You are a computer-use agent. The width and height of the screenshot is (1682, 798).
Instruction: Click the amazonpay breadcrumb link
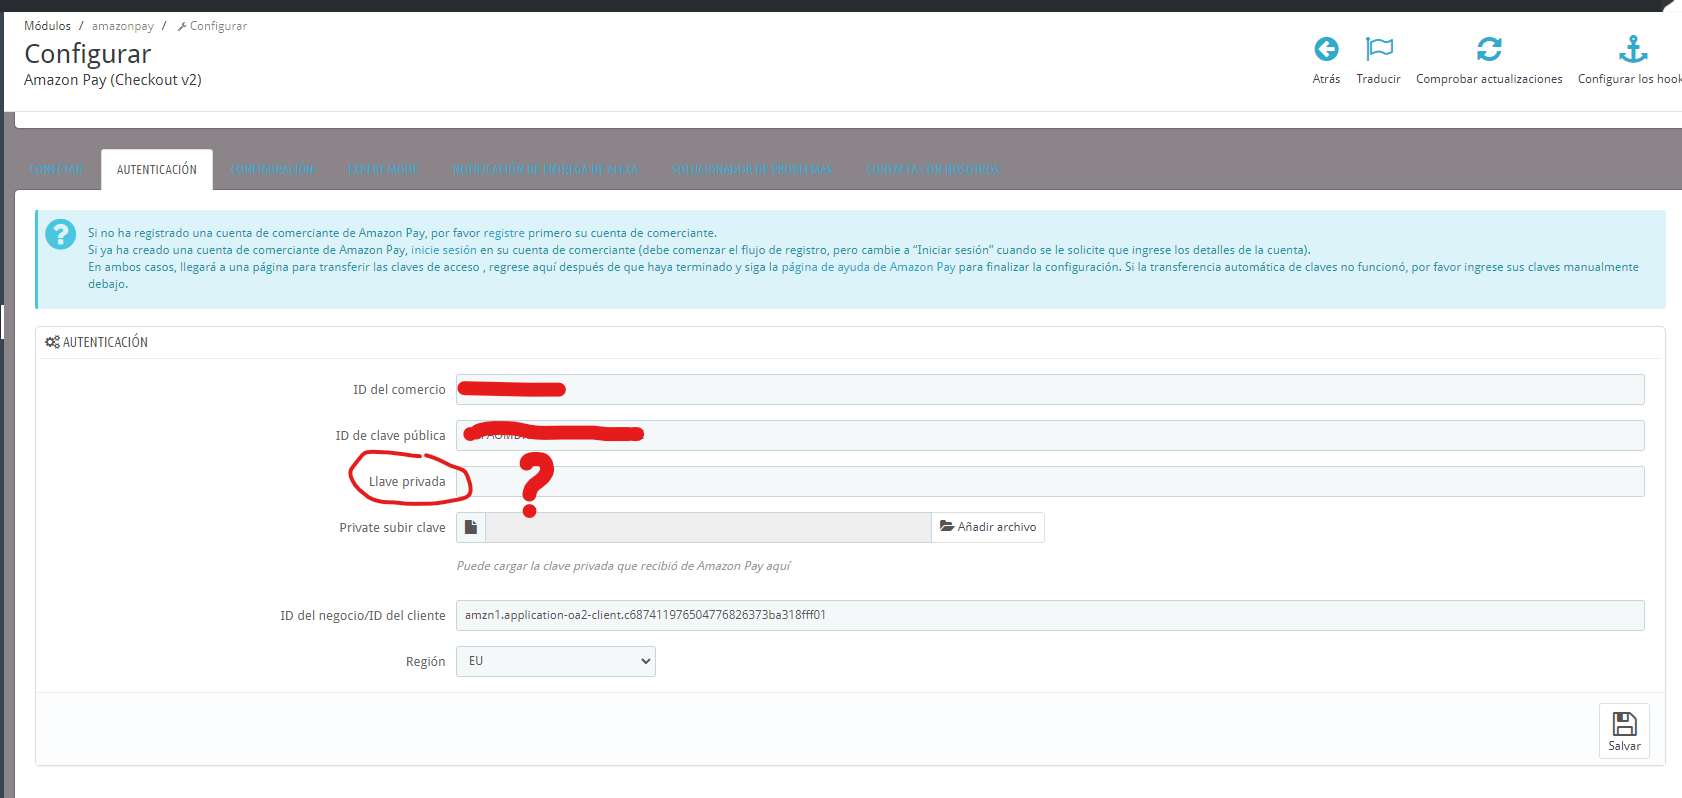coord(123,26)
